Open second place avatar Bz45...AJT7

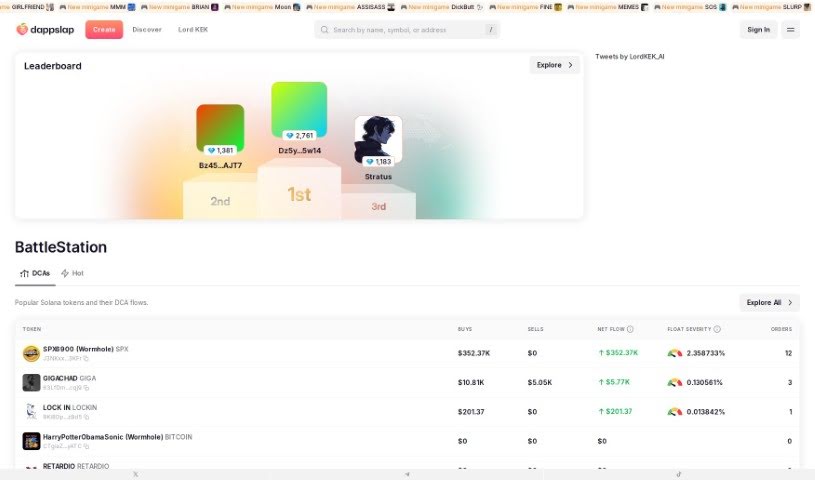click(x=220, y=128)
